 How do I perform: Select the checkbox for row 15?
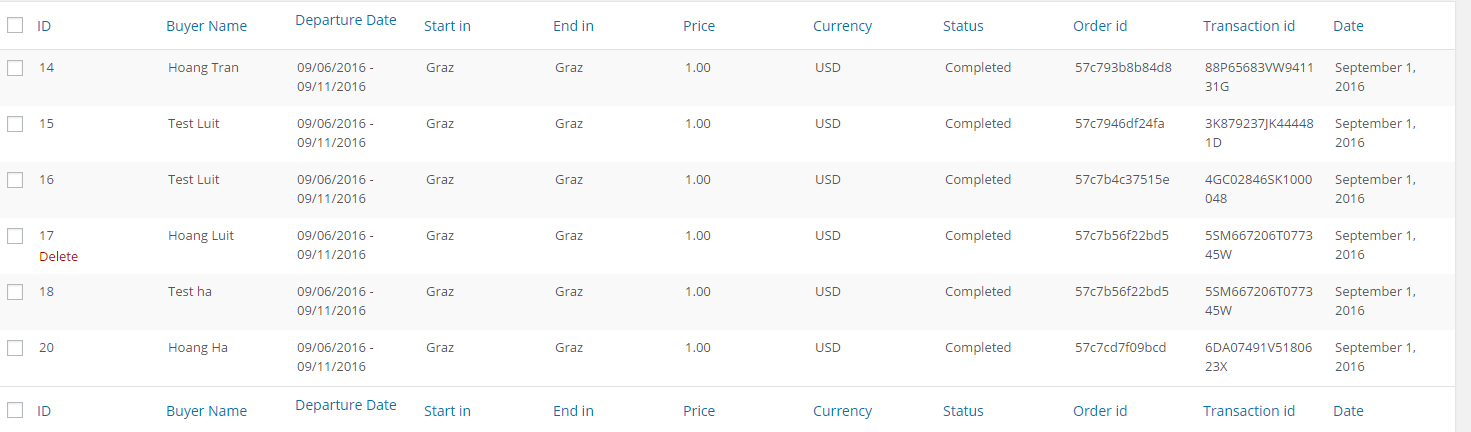pyautogui.click(x=15, y=124)
